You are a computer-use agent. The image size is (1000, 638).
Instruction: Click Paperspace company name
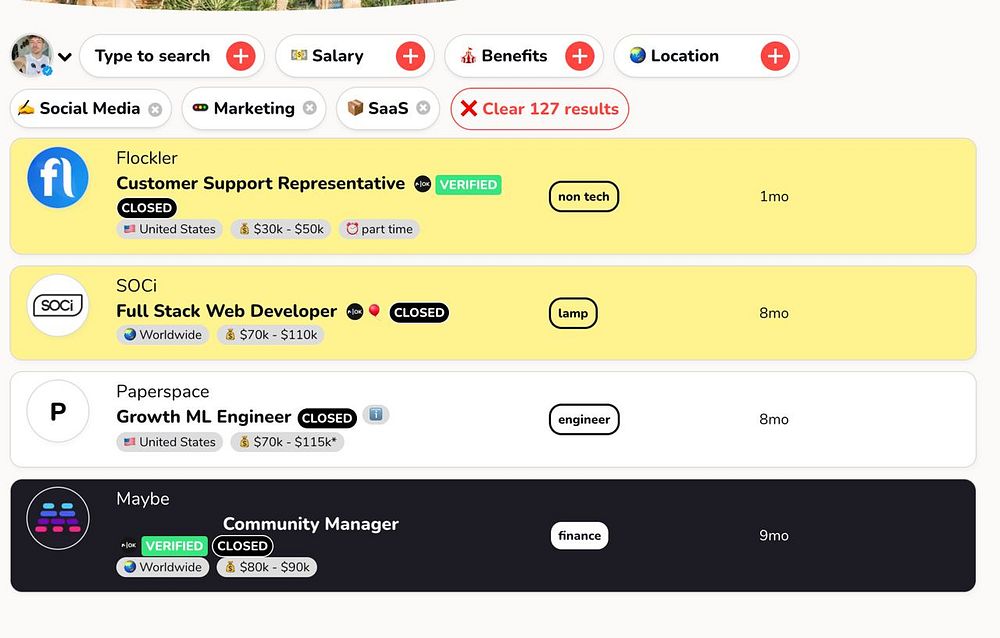point(163,392)
